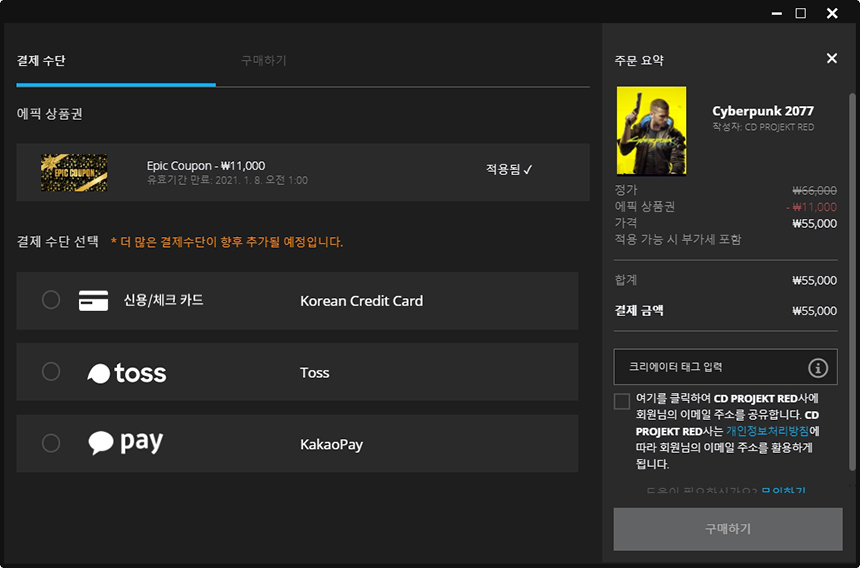This screenshot has width=860, height=568.
Task: Click the Cyberpunk 2077 title text
Action: point(763,111)
